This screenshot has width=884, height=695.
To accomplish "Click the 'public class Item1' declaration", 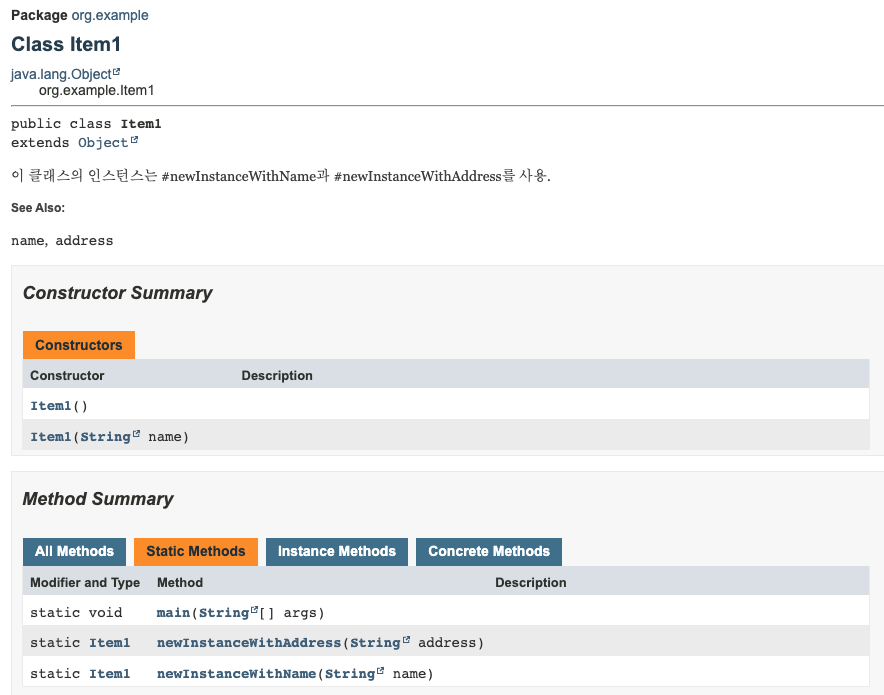I will click(x=86, y=123).
